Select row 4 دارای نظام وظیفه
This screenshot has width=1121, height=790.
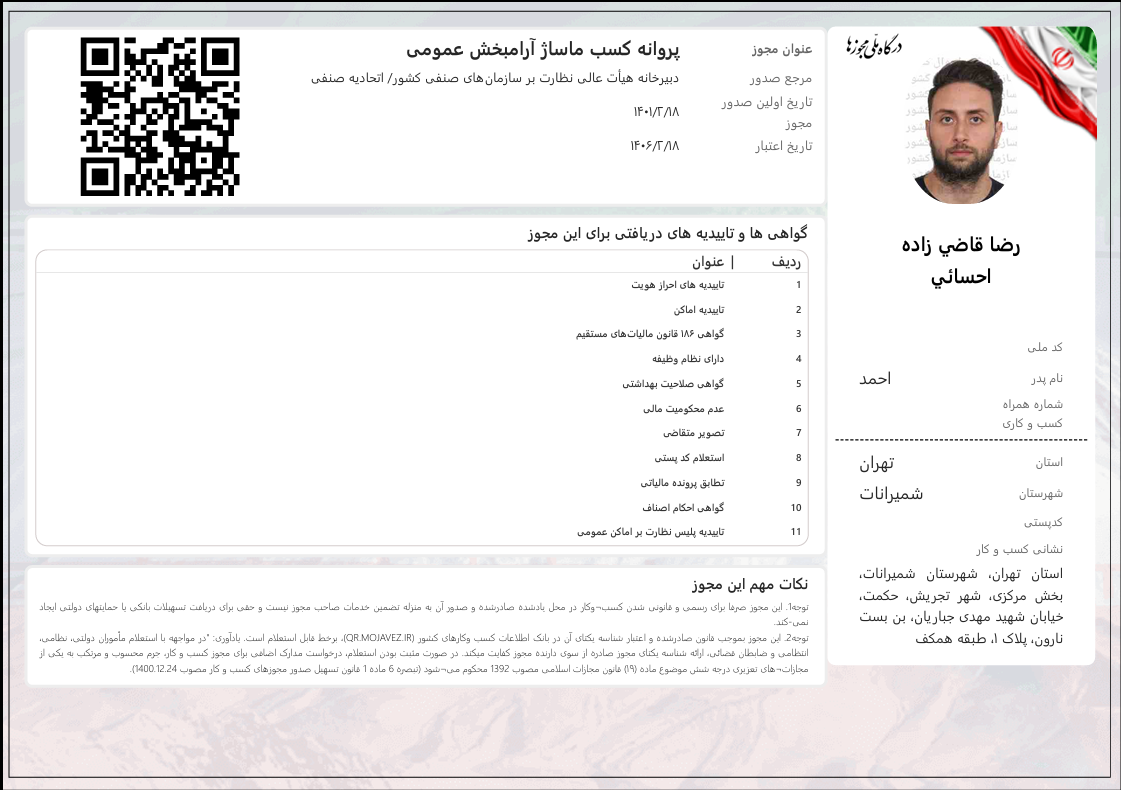[x=422, y=359]
